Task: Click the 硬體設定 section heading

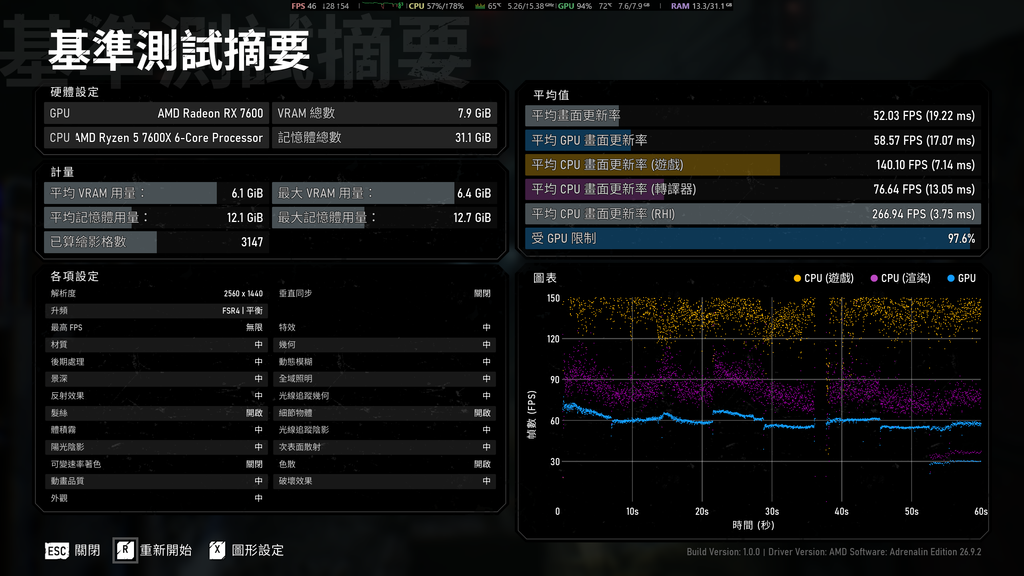Action: 75,92
